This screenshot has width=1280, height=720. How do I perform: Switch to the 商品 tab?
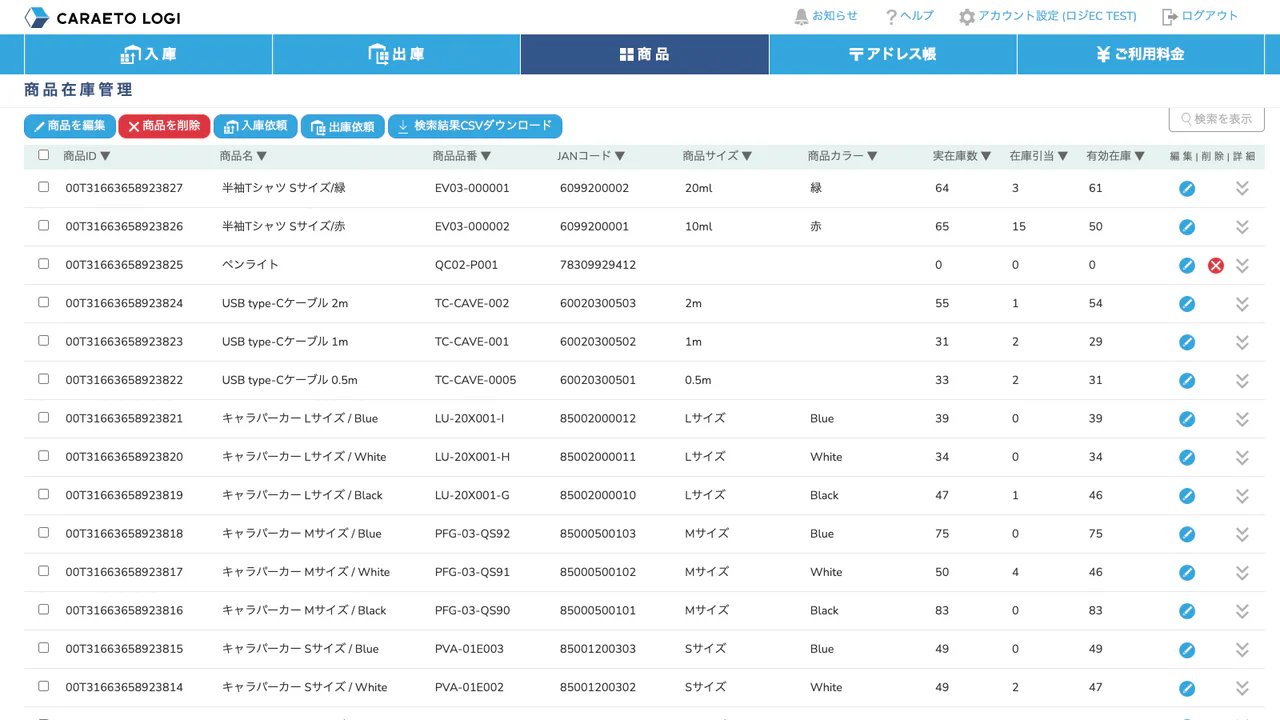pyautogui.click(x=644, y=54)
